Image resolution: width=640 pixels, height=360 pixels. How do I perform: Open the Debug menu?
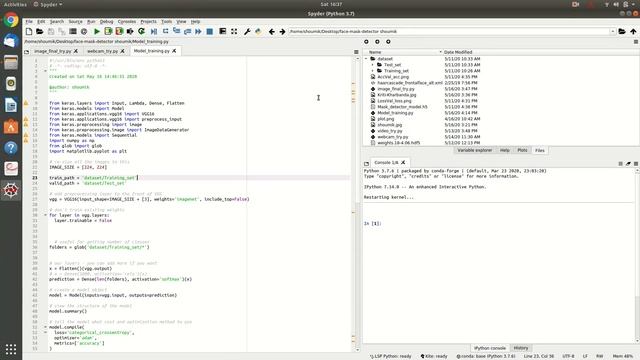[106, 22]
